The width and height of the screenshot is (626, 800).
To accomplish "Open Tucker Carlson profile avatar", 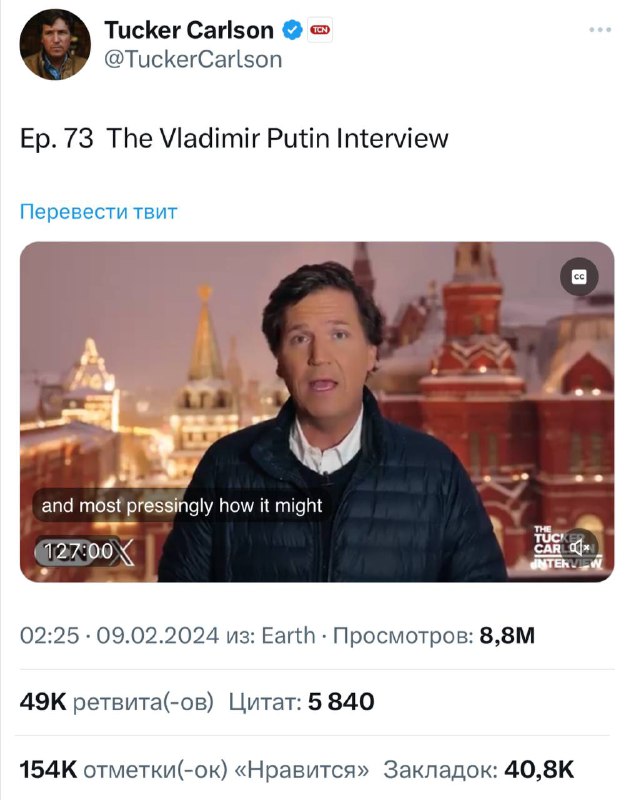I will coord(55,44).
